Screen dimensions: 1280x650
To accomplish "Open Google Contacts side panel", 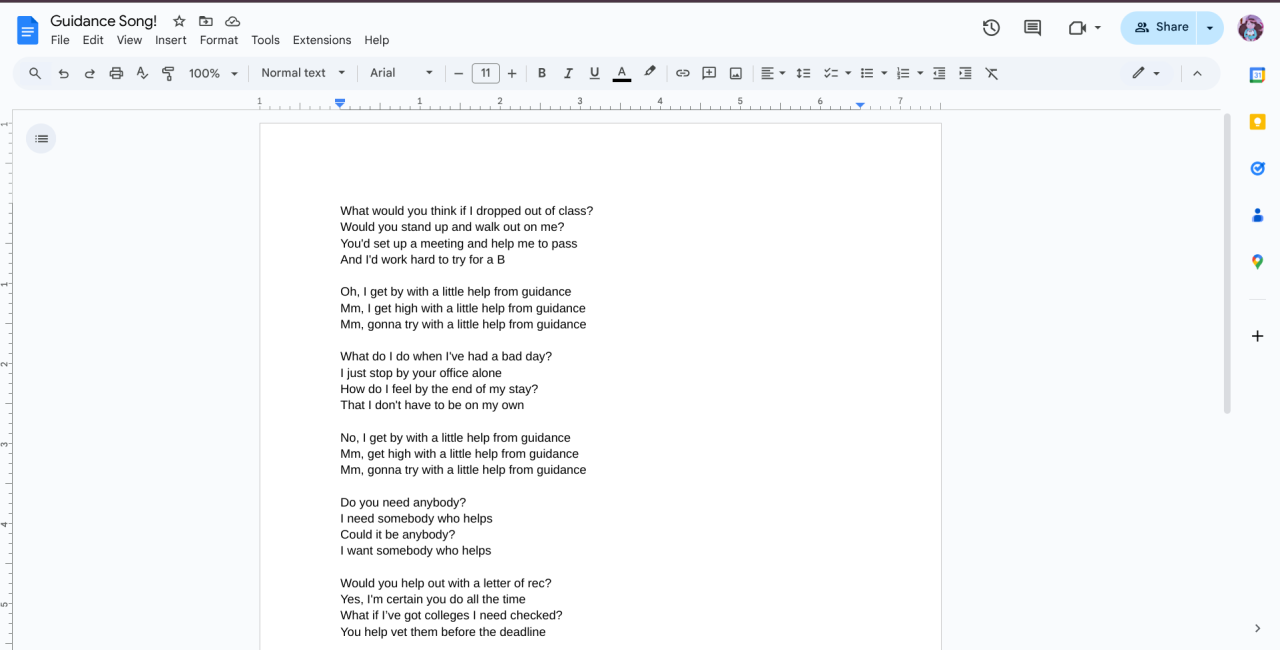I will click(x=1258, y=215).
